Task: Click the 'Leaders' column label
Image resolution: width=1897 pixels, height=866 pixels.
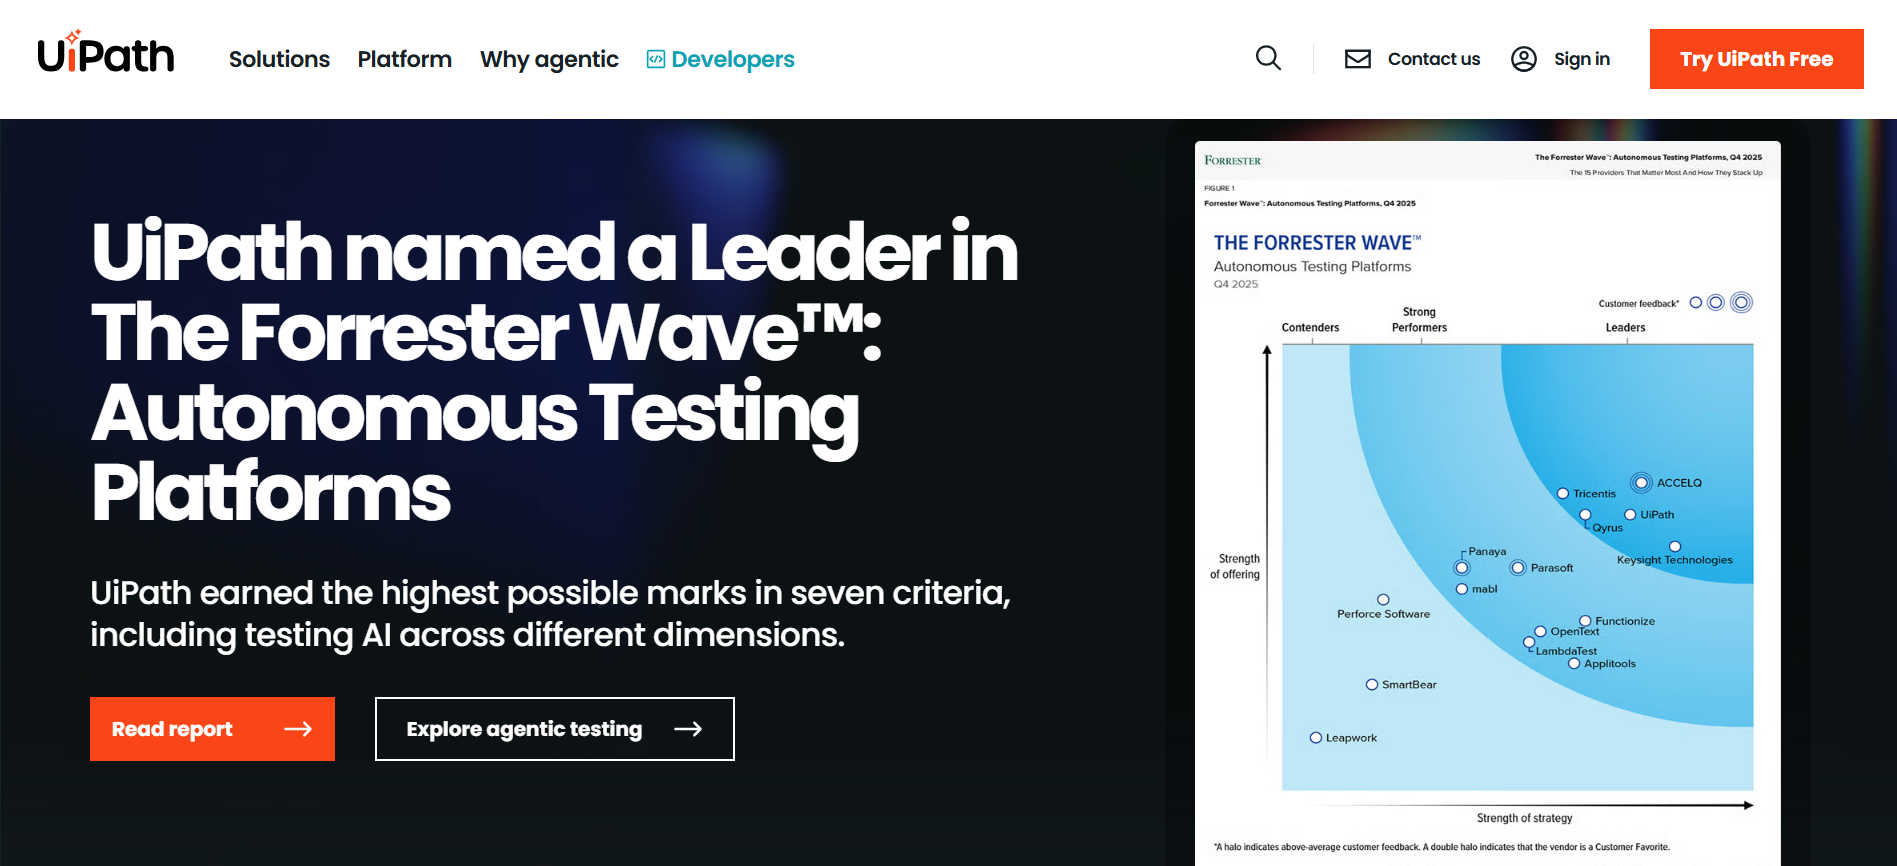Action: [x=1625, y=328]
